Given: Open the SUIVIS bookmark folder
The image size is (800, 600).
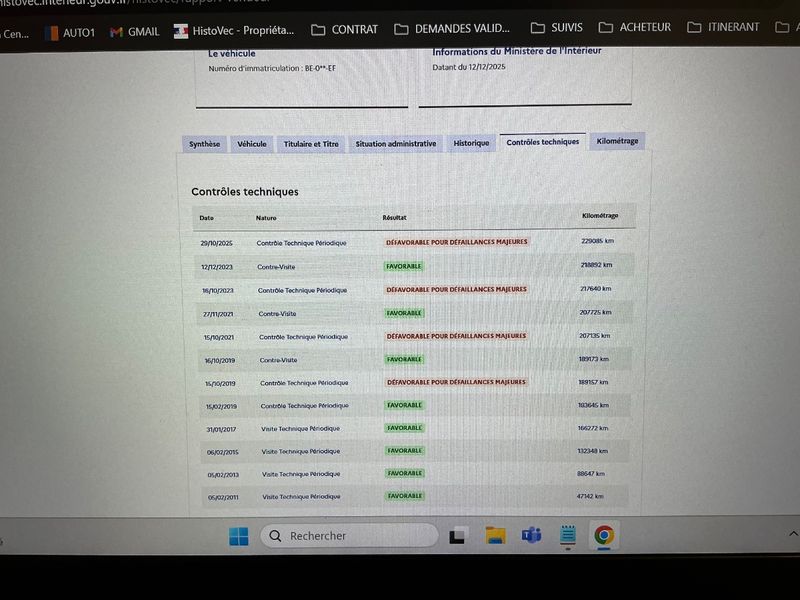Looking at the screenshot, I should 557,28.
